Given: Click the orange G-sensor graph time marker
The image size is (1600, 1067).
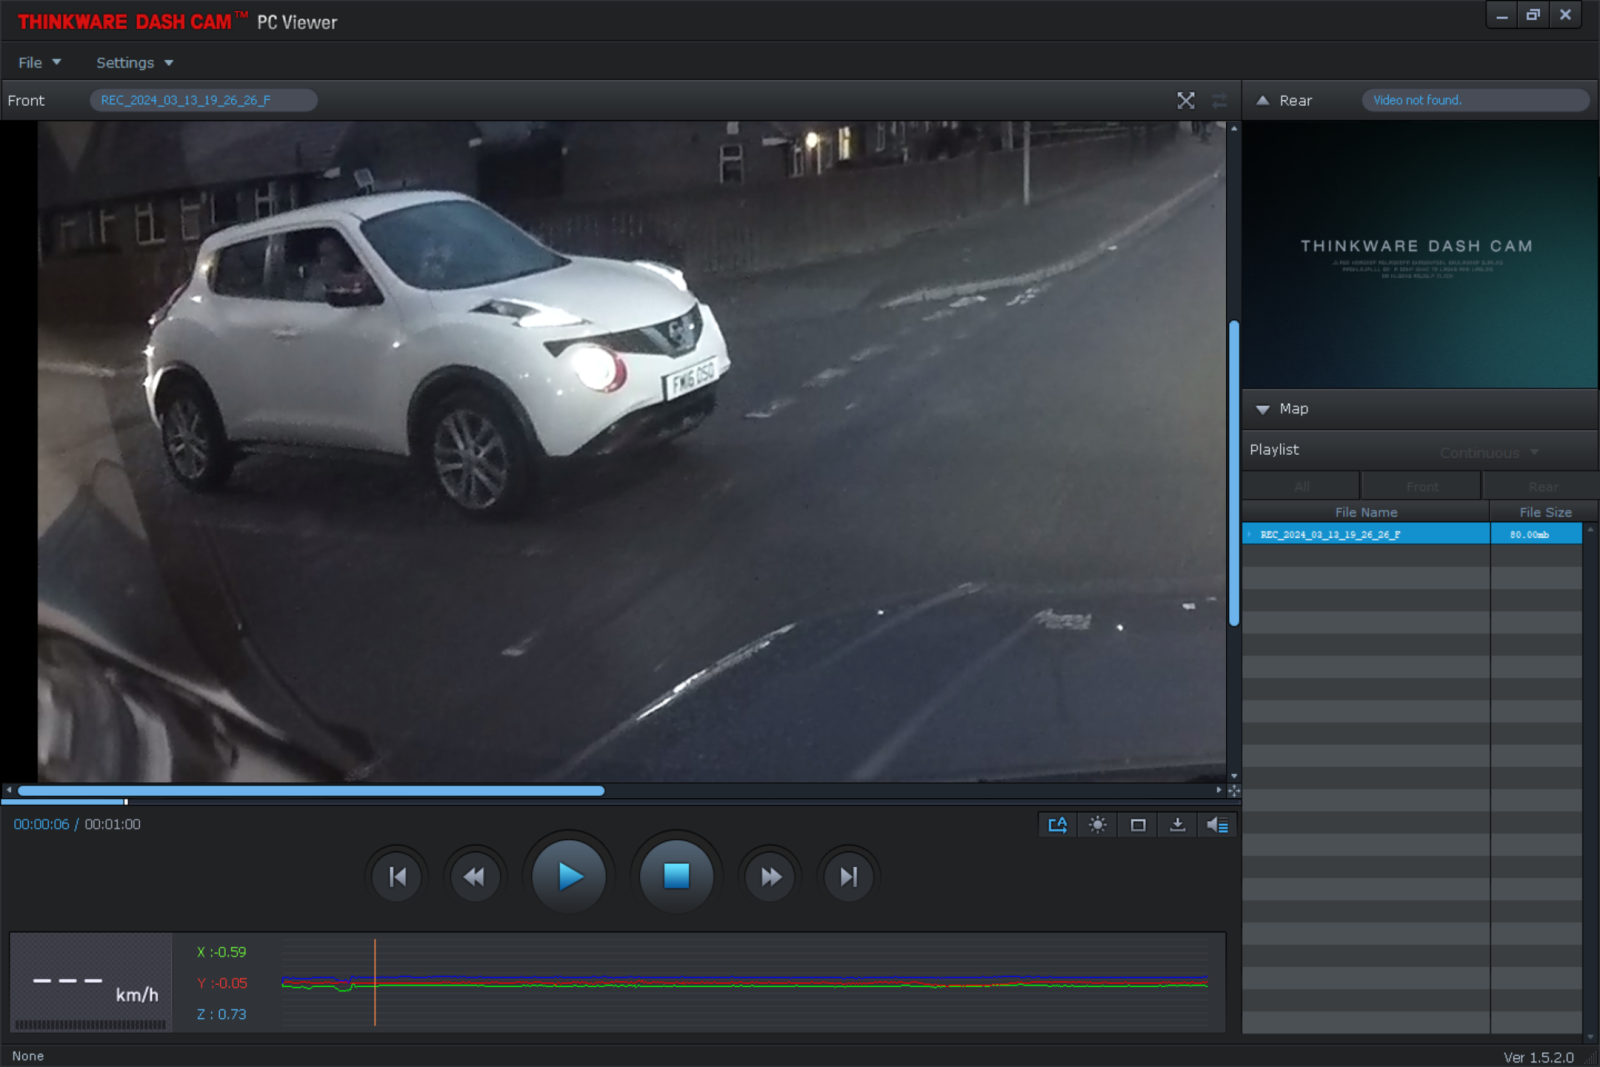Looking at the screenshot, I should tap(375, 982).
